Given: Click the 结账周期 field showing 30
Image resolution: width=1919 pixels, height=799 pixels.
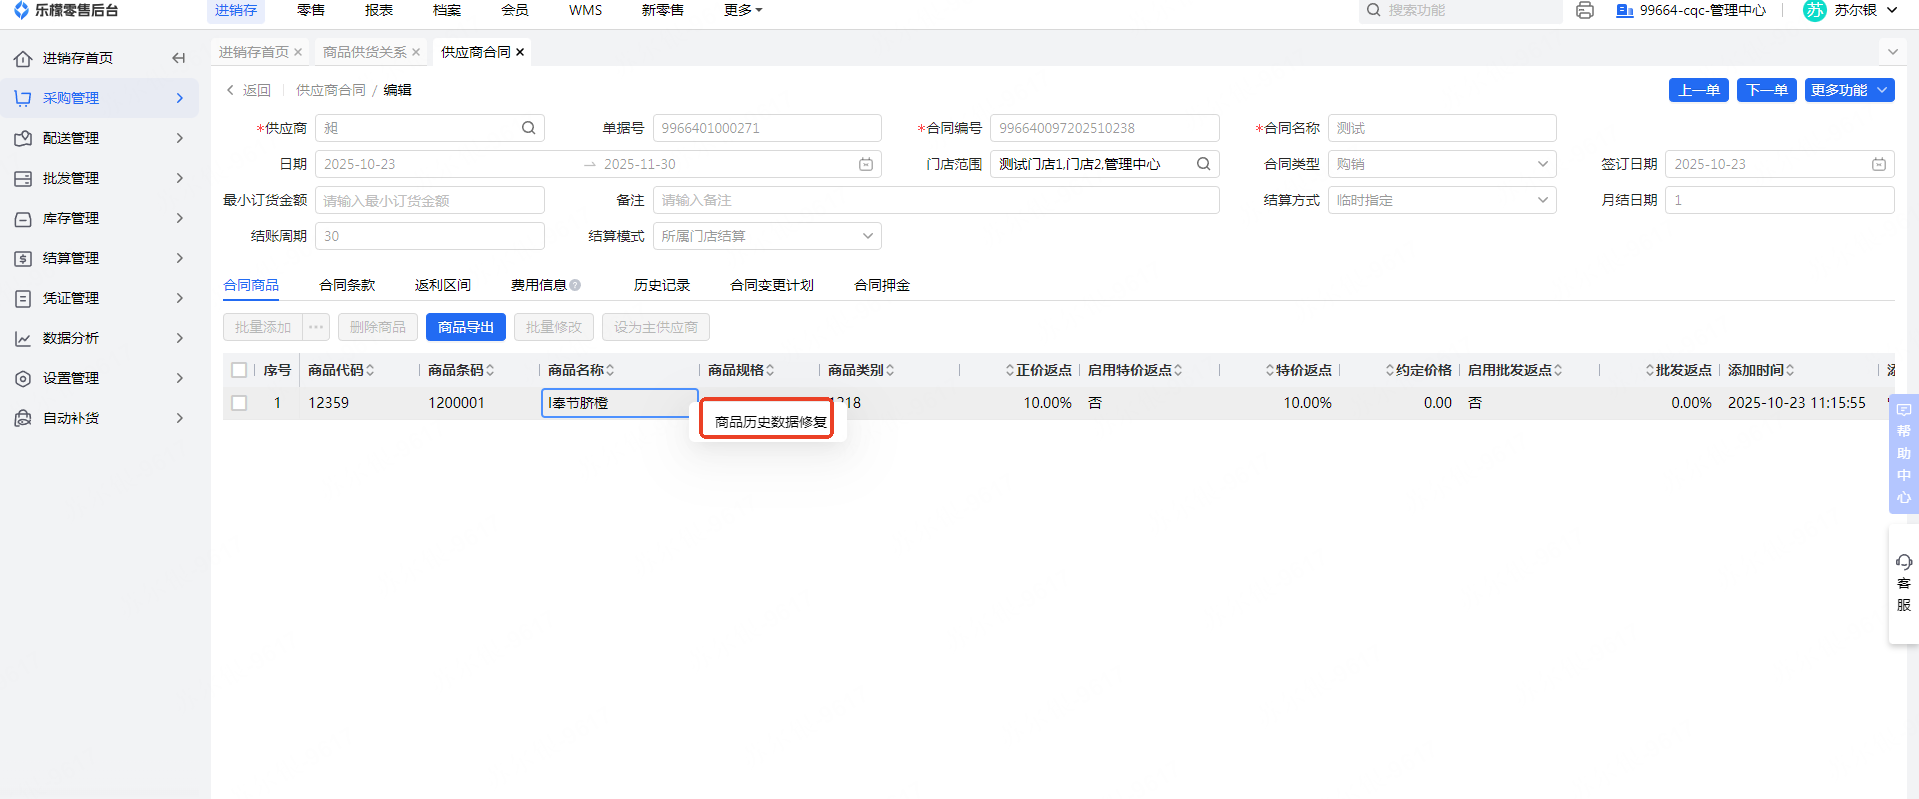Looking at the screenshot, I should (x=430, y=236).
